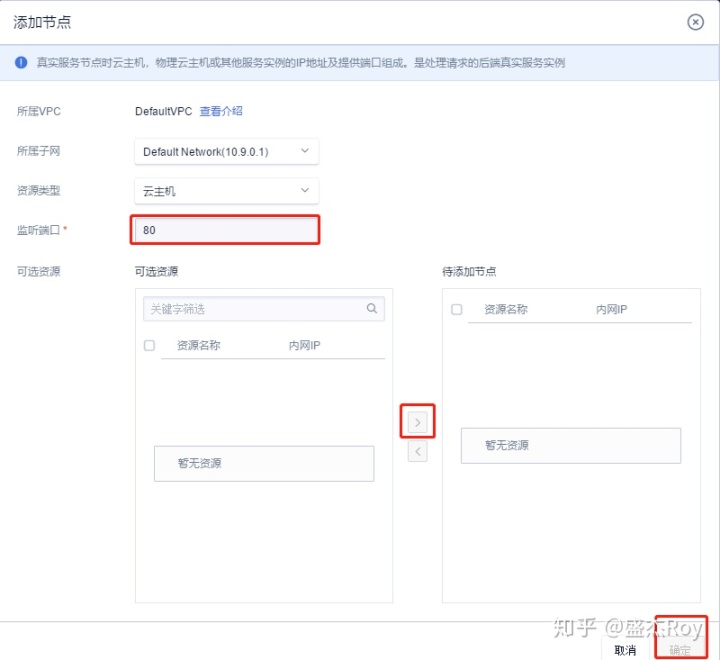Viewport: 720px width, 660px height.
Task: Click the 资源类型 label
Action: click(39, 190)
